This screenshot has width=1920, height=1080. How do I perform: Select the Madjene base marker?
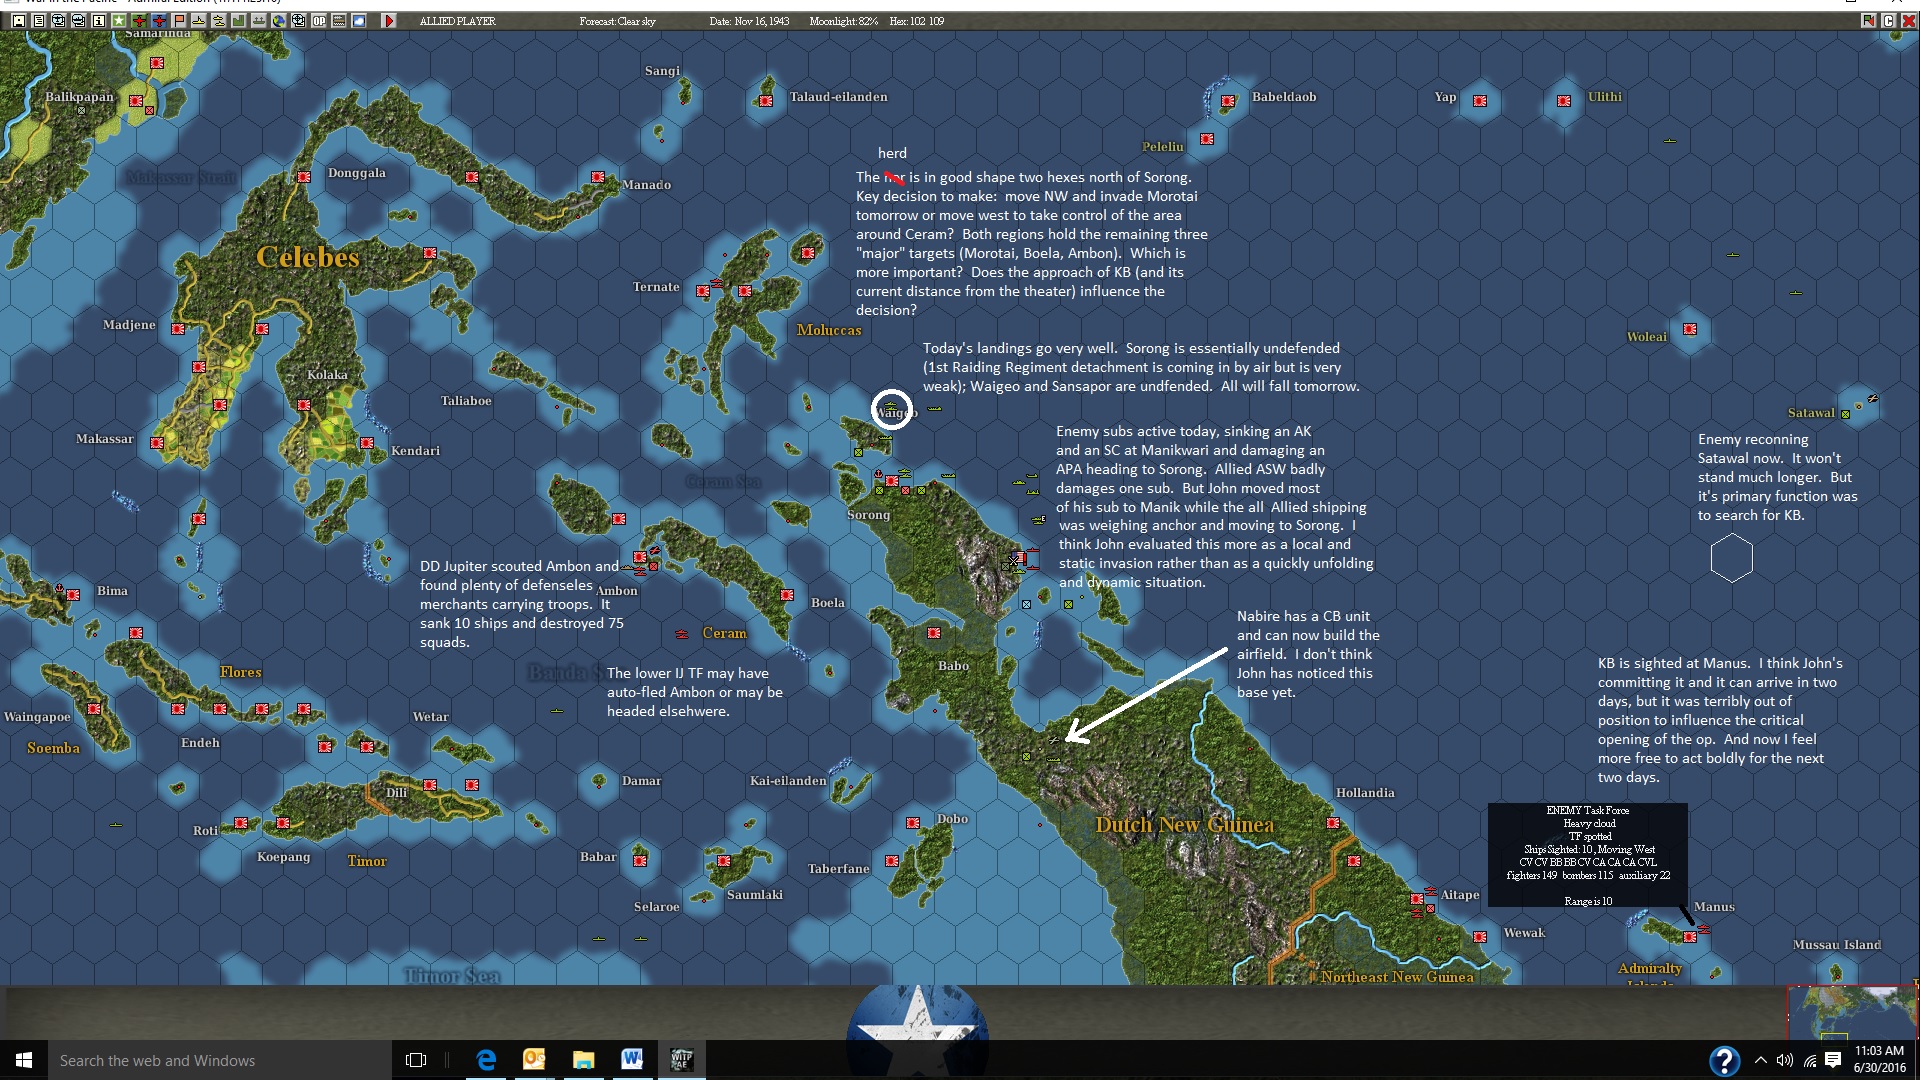point(178,329)
